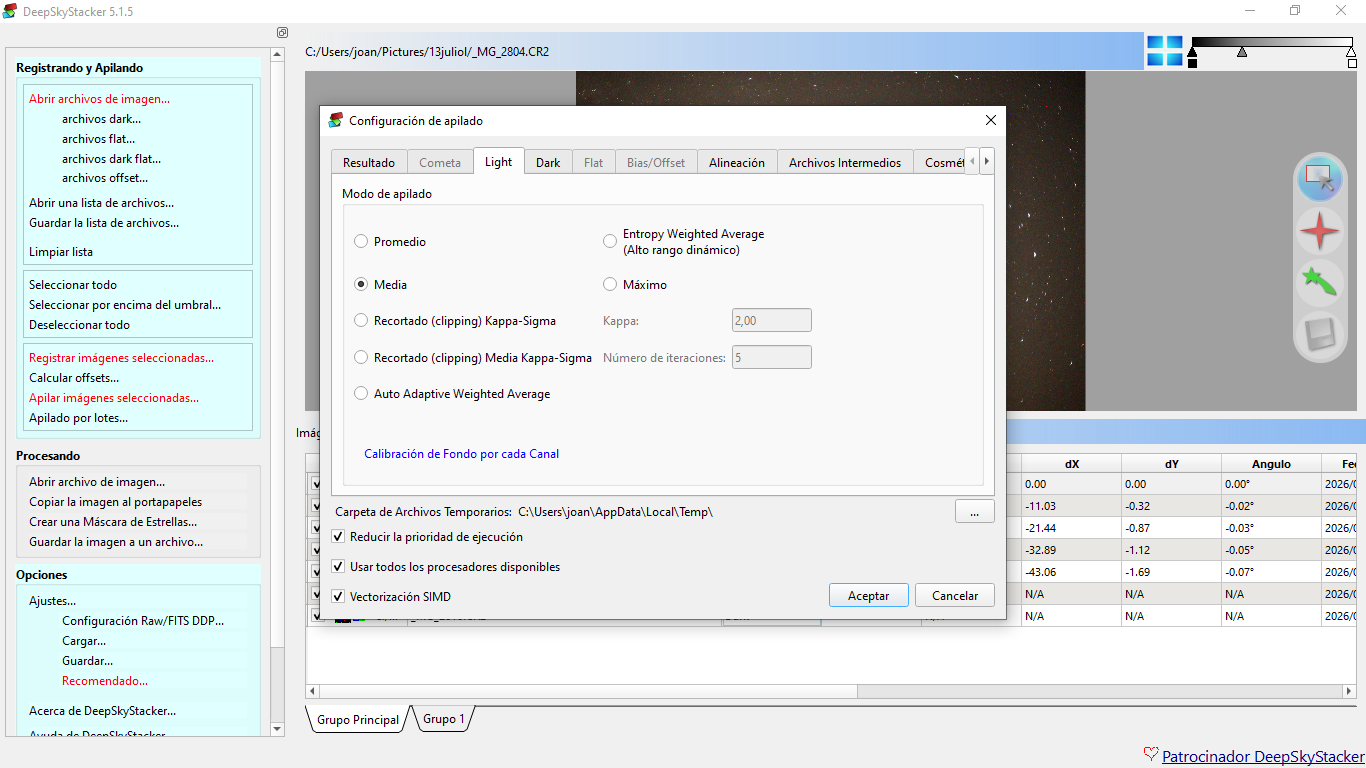Click Crear una Máscara de Estrellas

tap(113, 522)
